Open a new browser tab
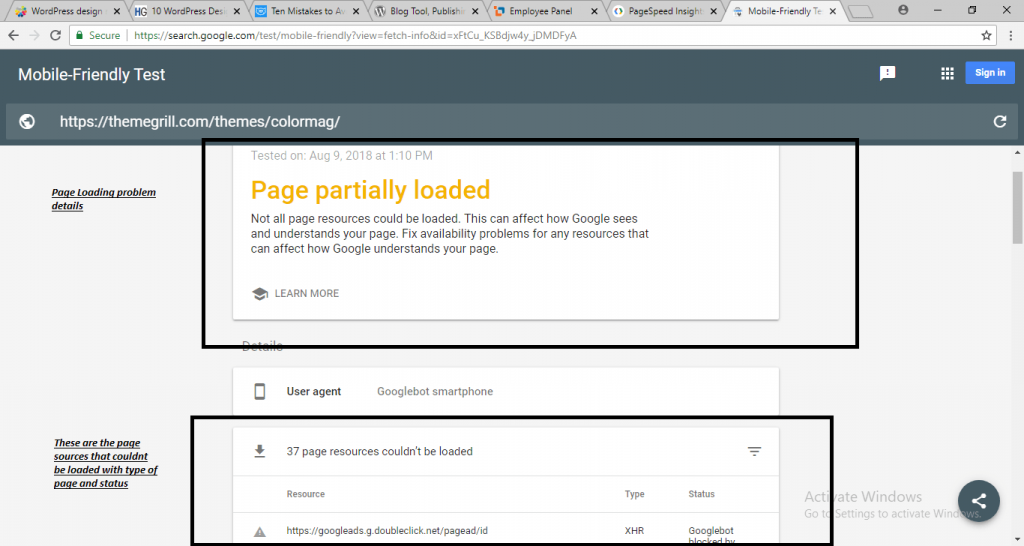 pos(861,11)
